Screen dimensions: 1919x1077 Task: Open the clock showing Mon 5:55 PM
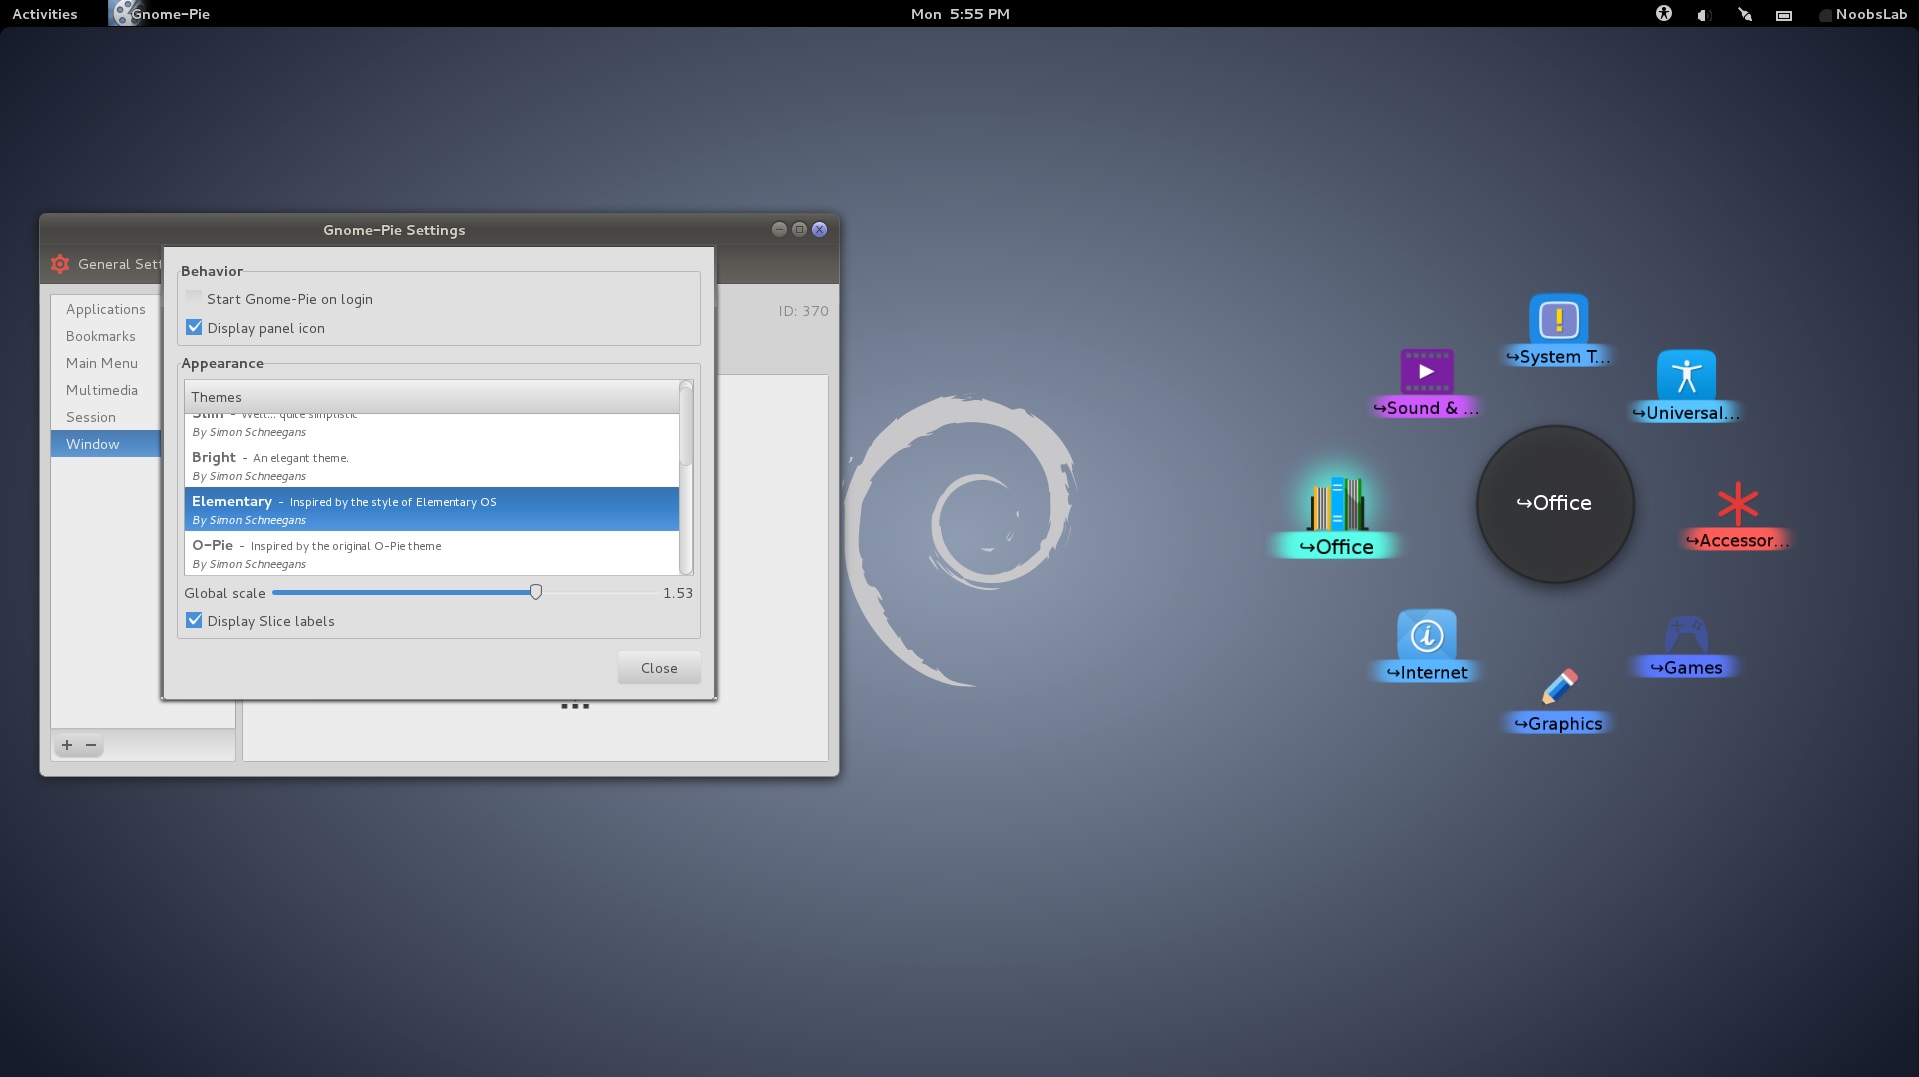[960, 14]
